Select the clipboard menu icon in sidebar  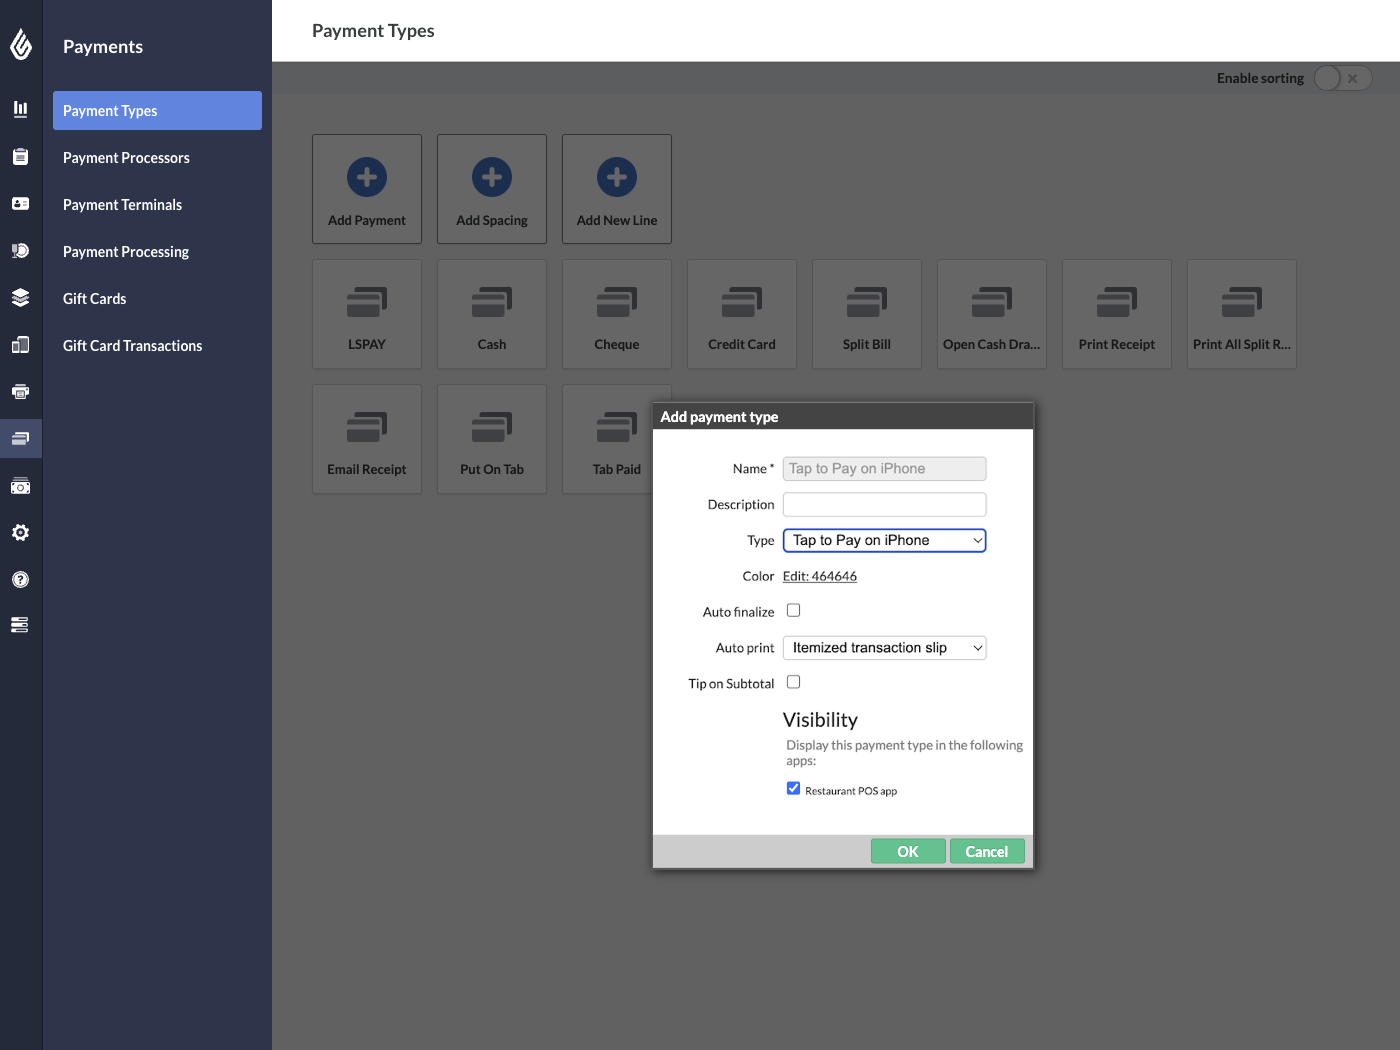pos(21,157)
